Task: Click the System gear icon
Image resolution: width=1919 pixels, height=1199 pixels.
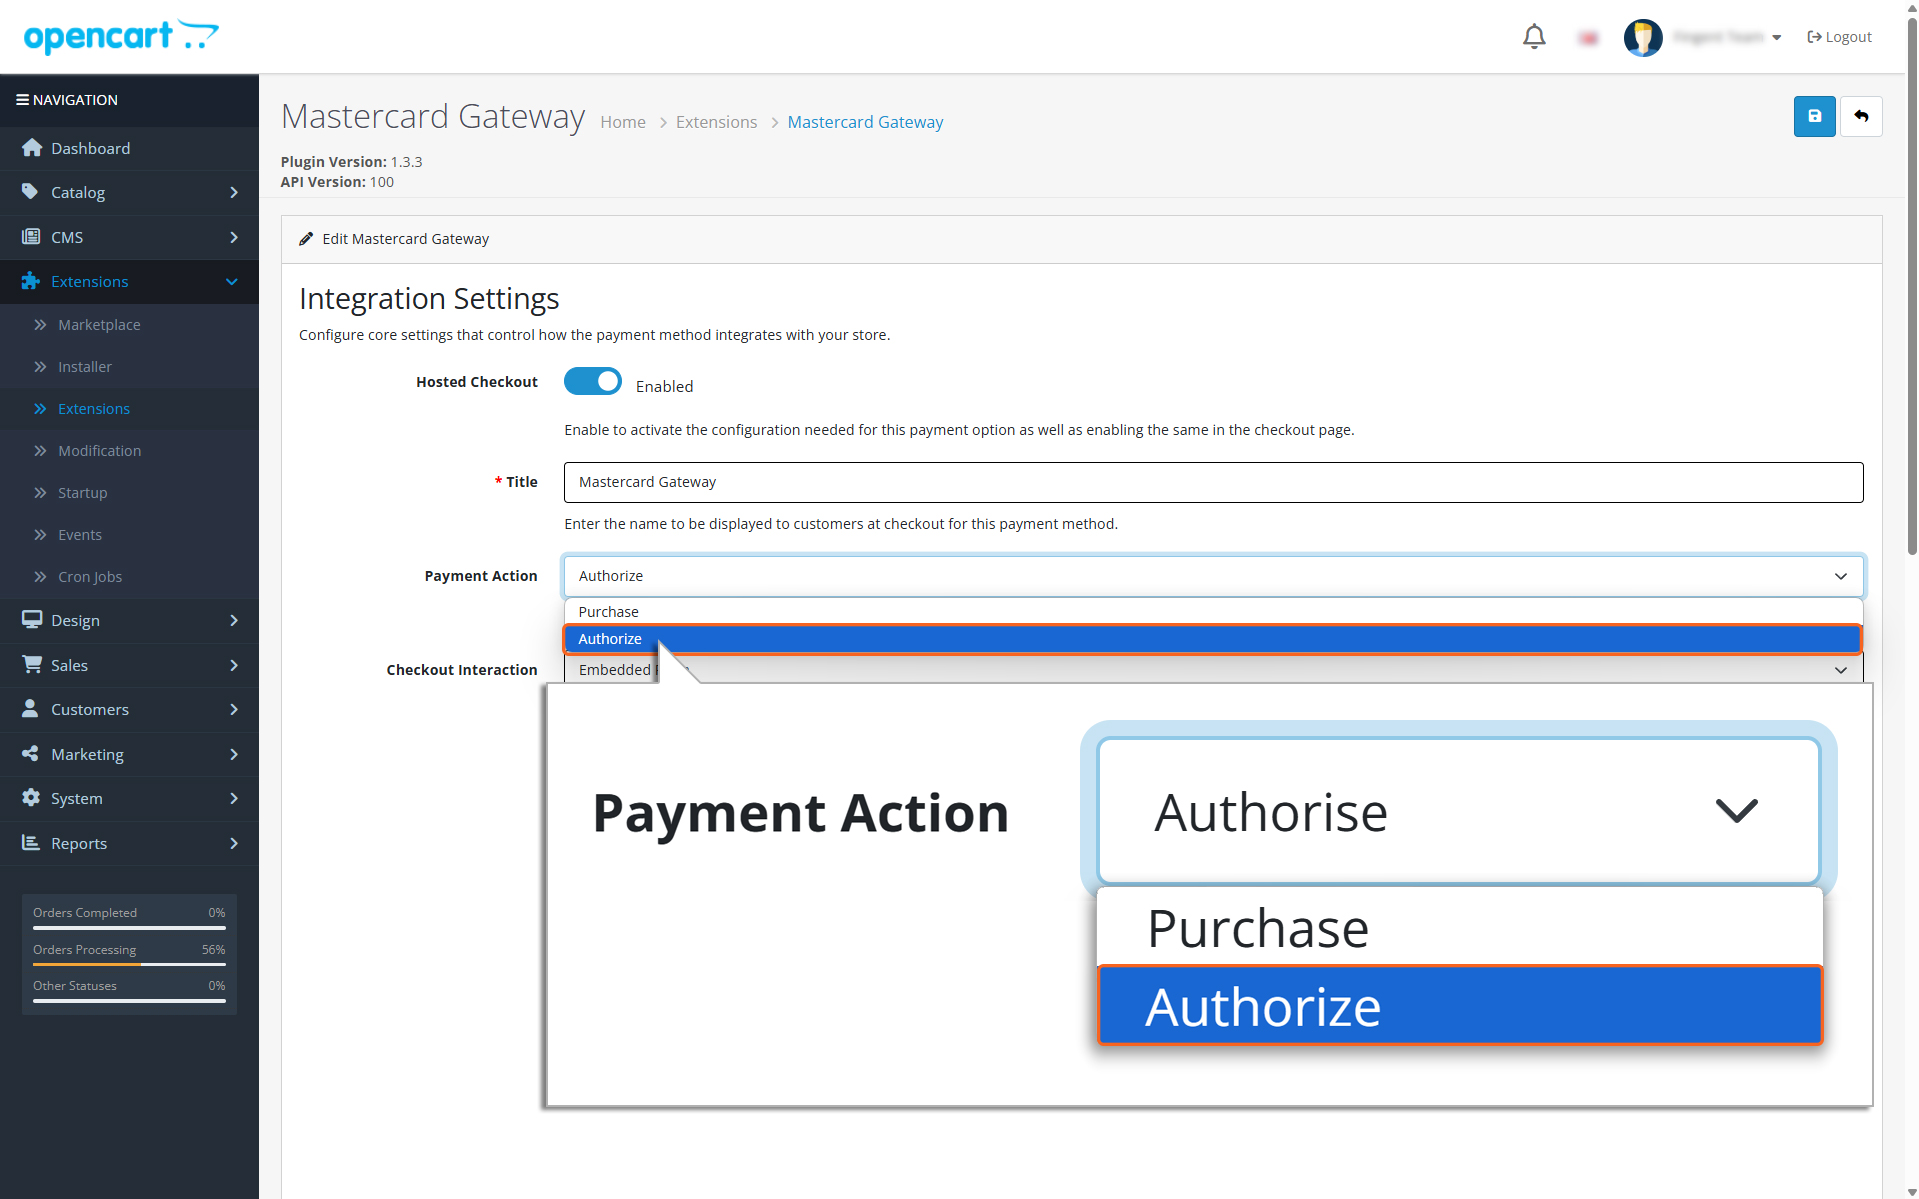Action: 32,798
